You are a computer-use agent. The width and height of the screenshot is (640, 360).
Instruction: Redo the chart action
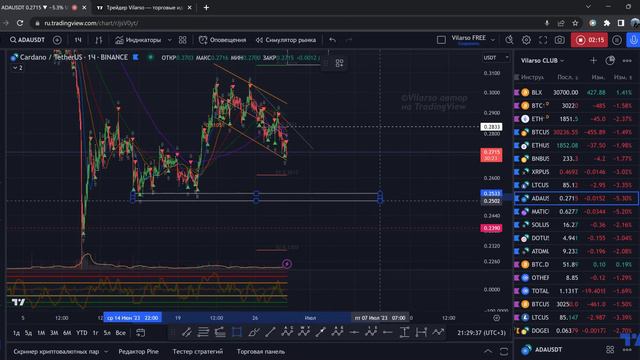pyautogui.click(x=349, y=40)
